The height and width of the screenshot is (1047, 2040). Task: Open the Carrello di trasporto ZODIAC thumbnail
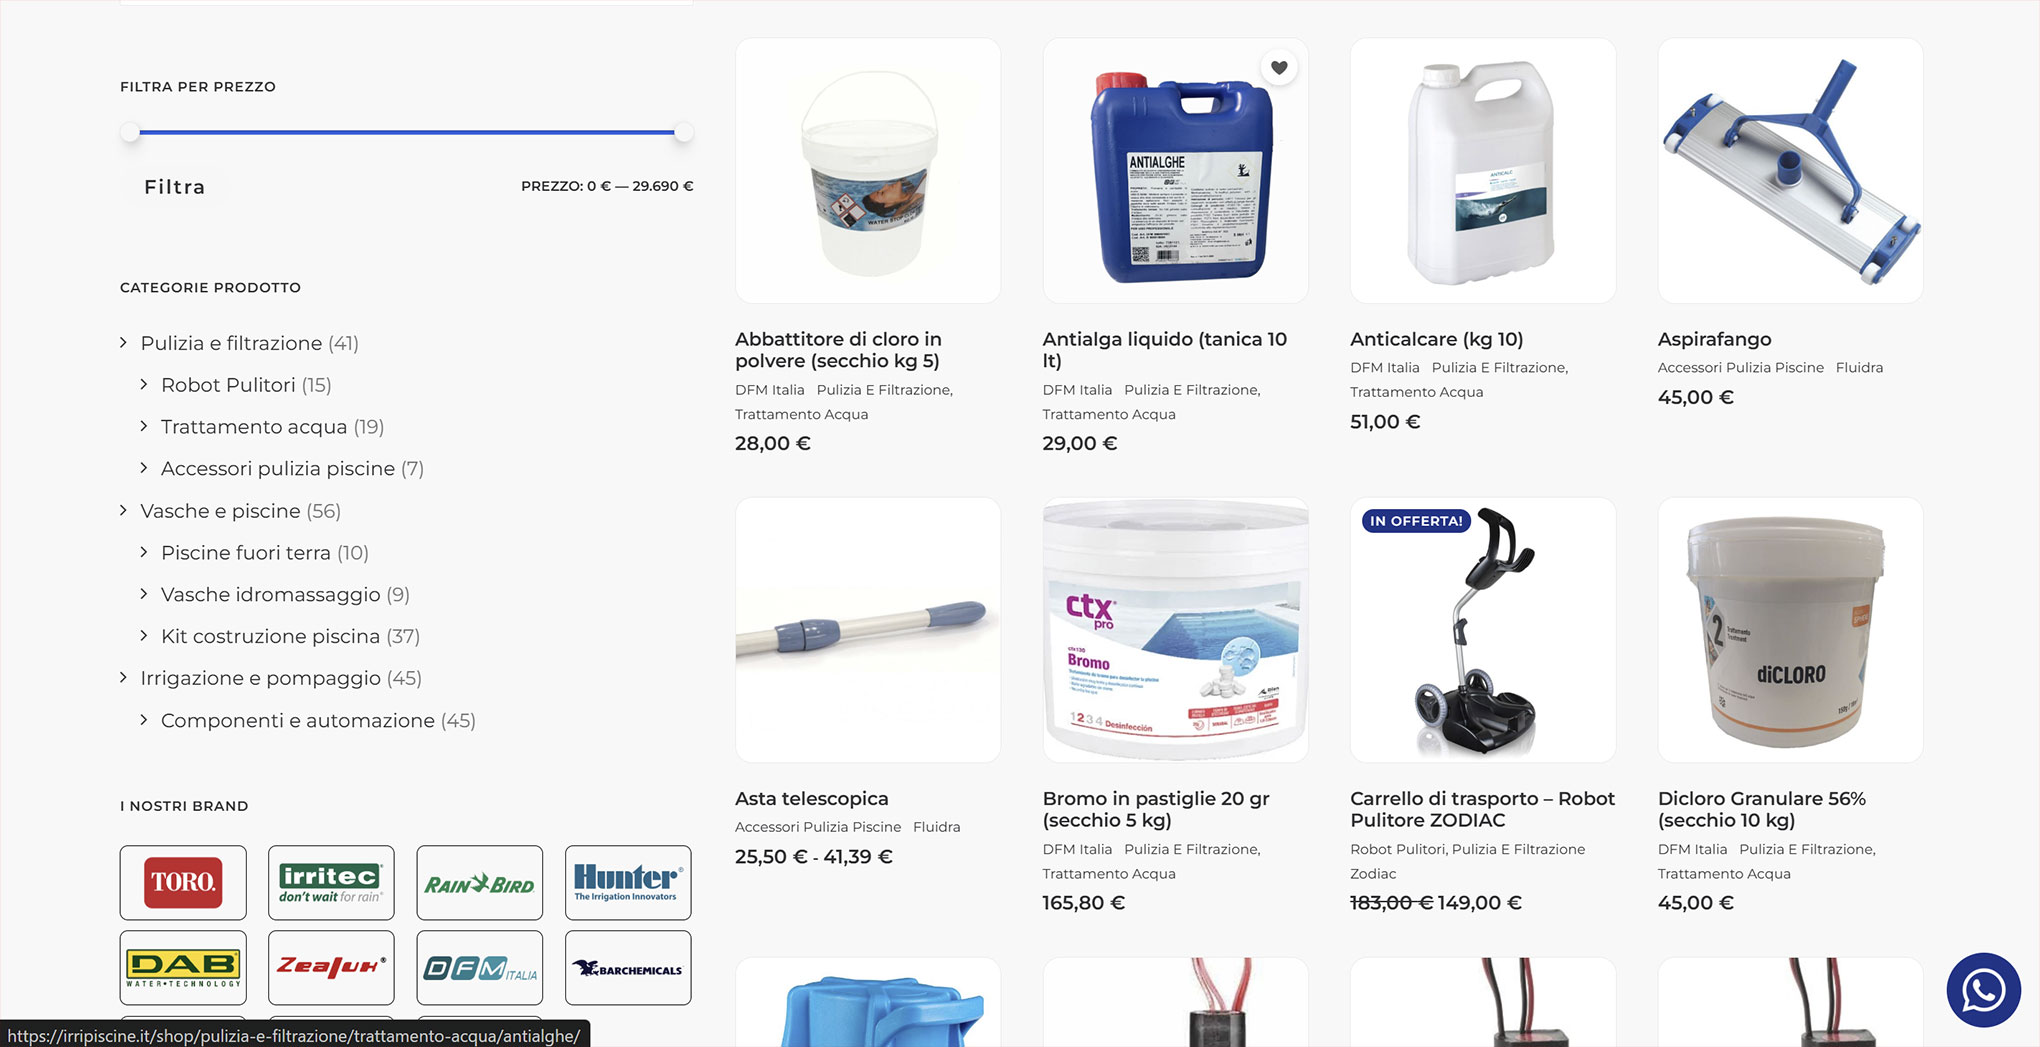(x=1482, y=630)
